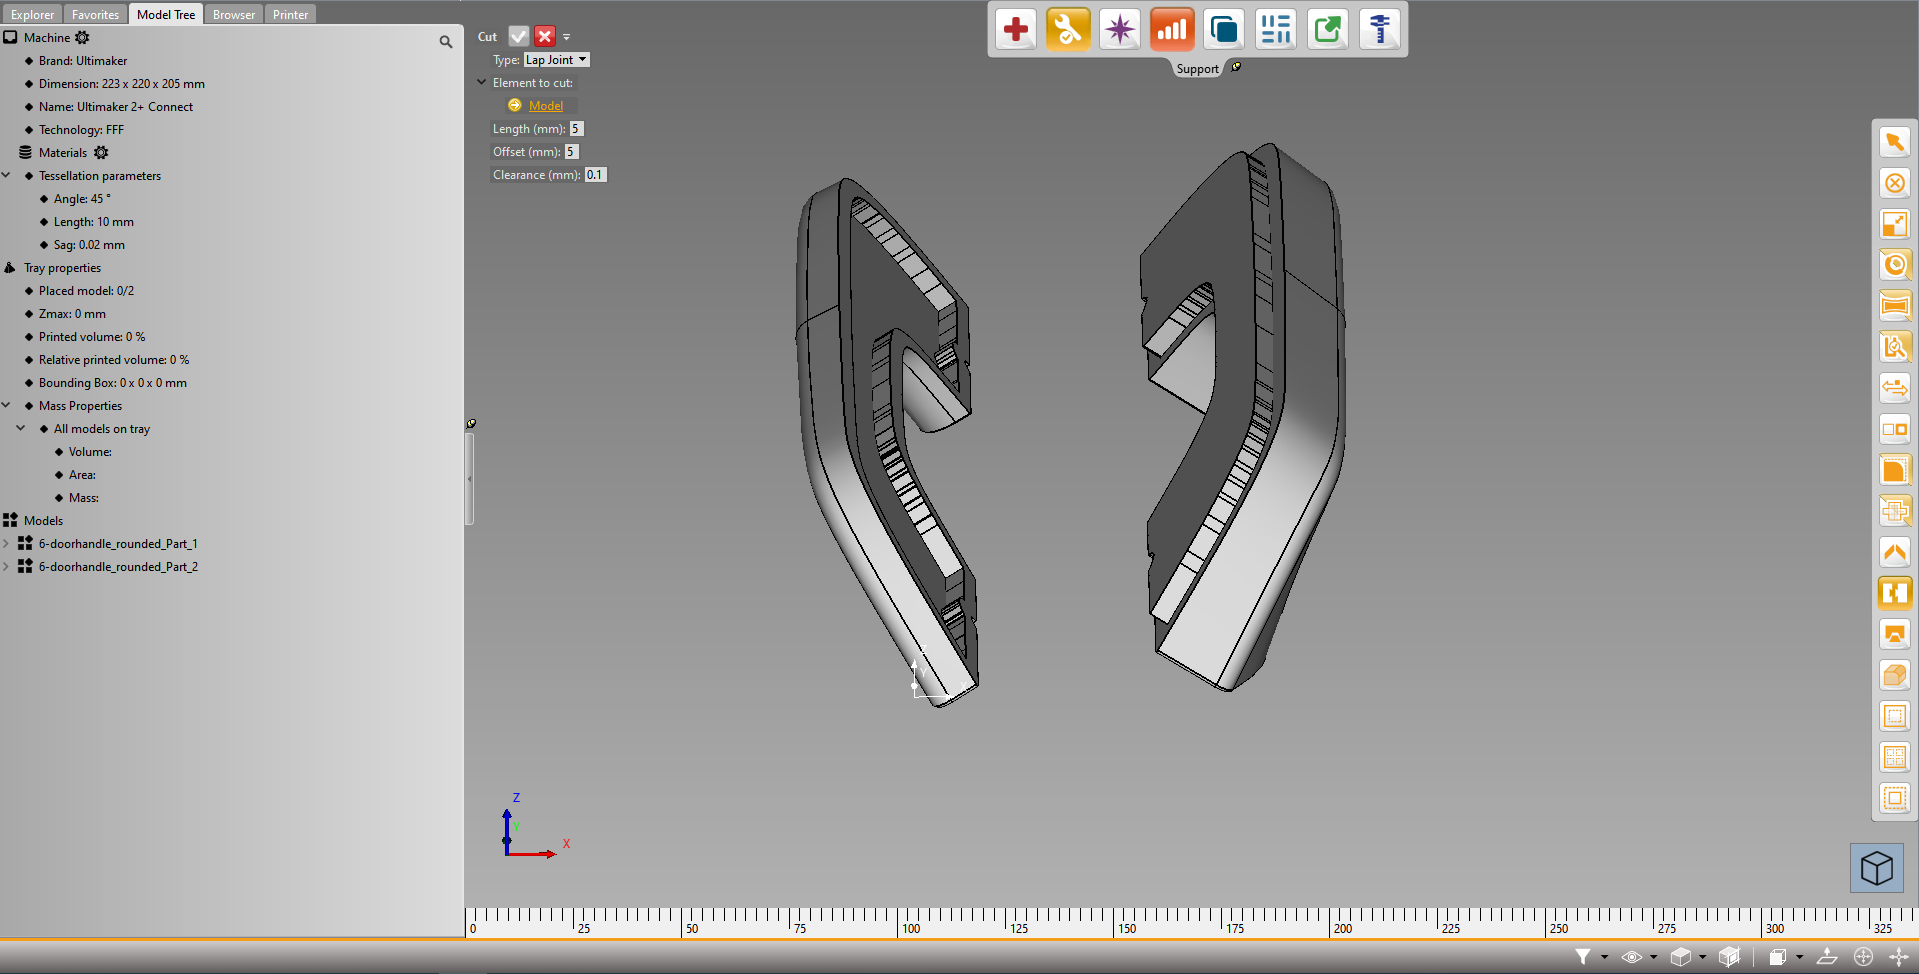
Task: Click the underlined Model selection link
Action: pyautogui.click(x=545, y=105)
